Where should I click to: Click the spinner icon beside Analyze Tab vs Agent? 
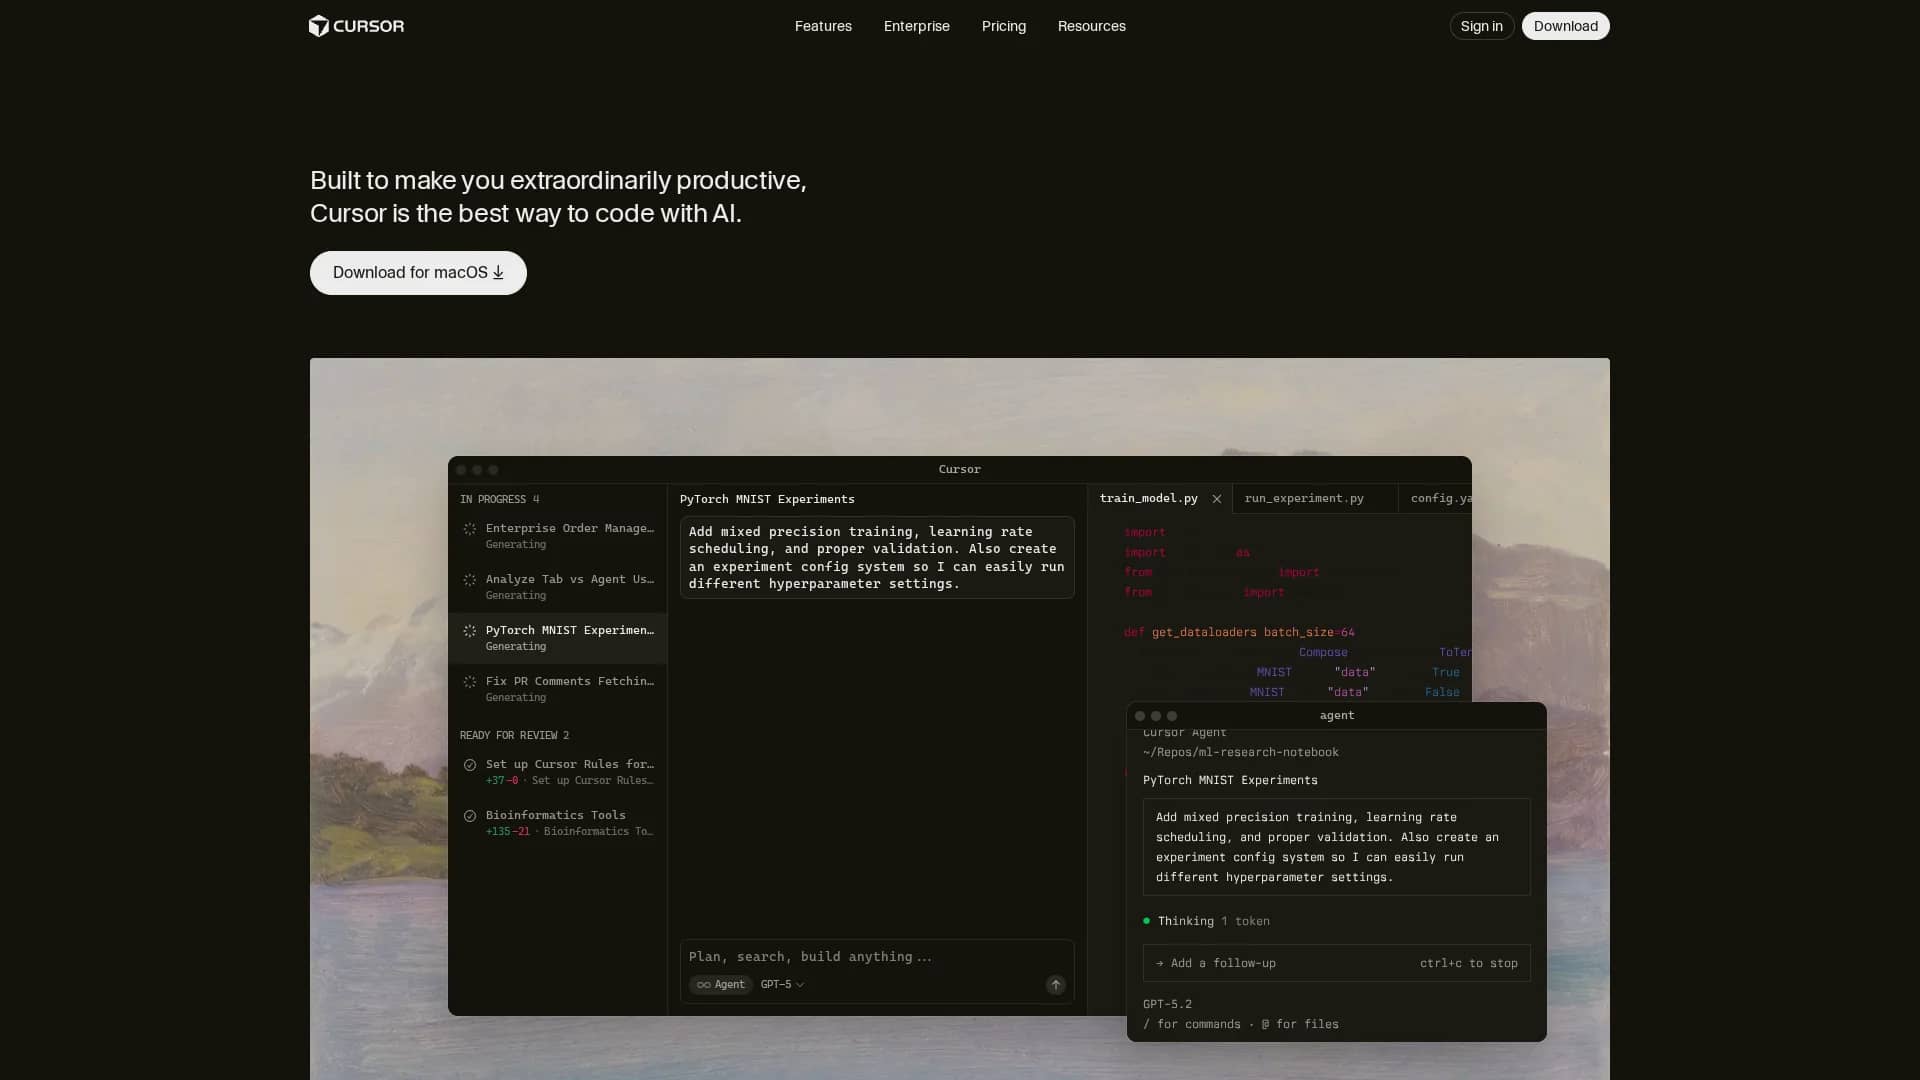pyautogui.click(x=469, y=580)
